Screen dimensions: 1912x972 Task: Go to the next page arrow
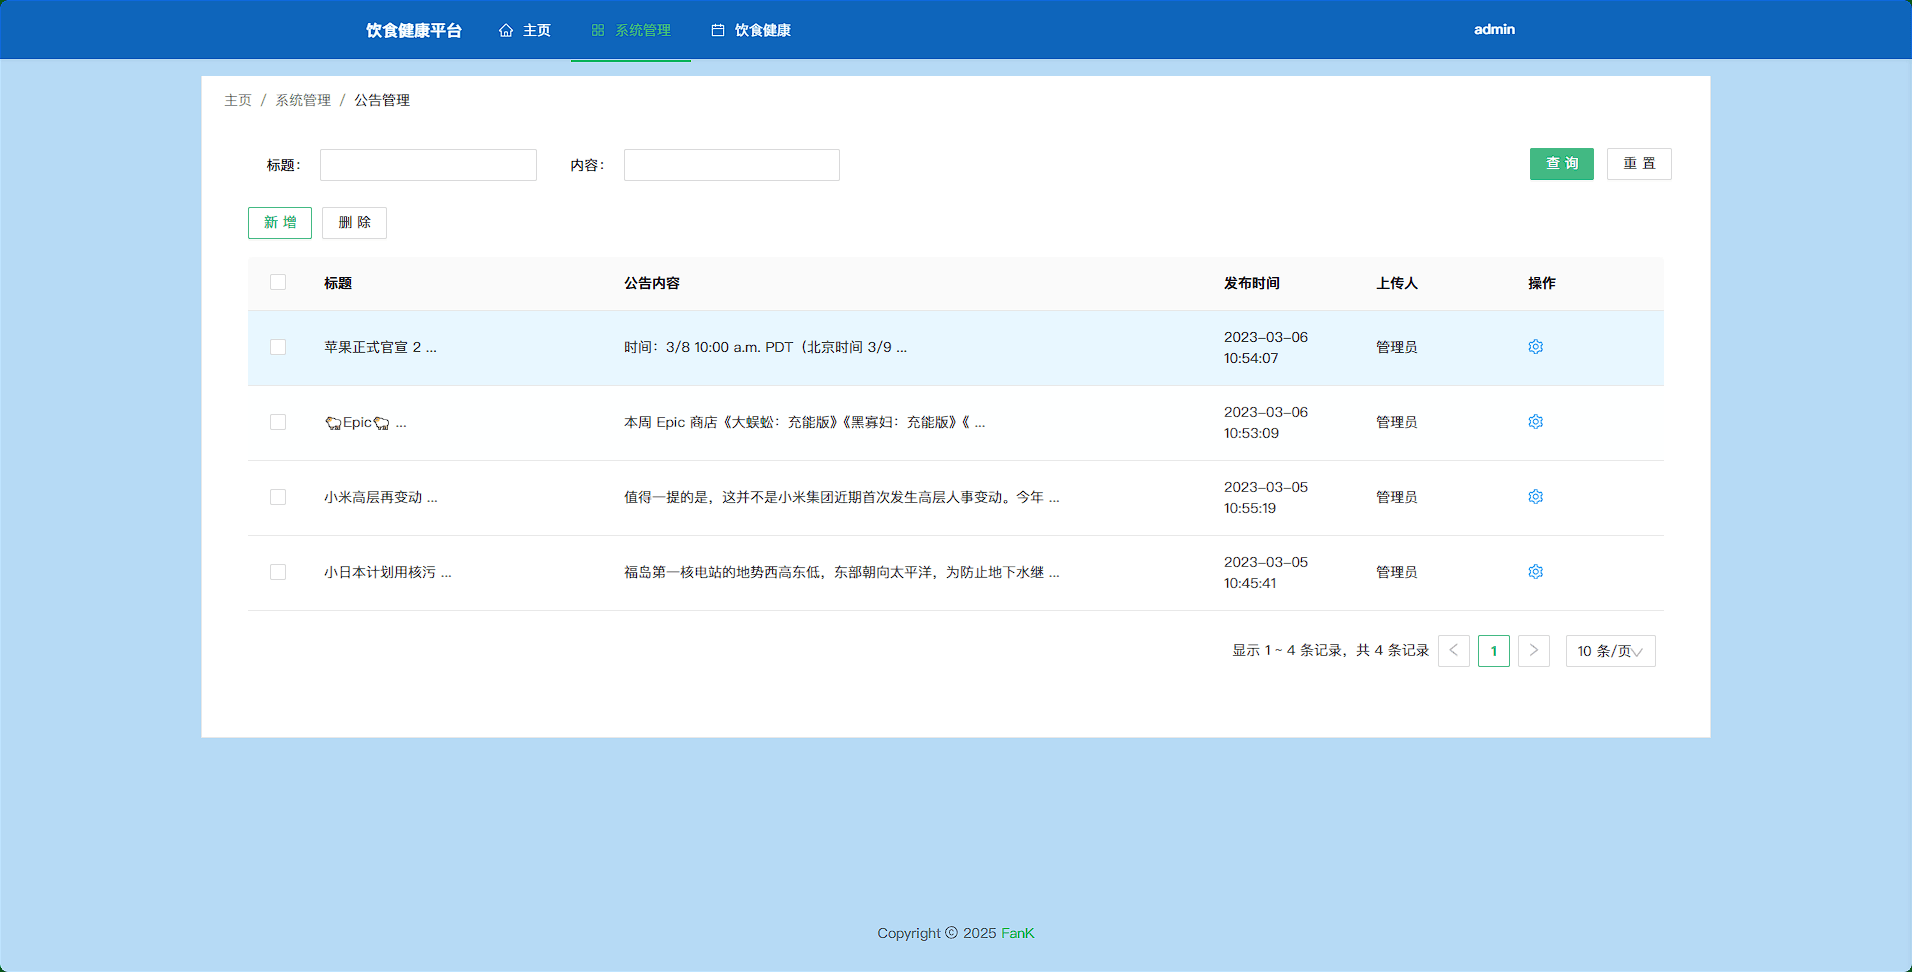[x=1533, y=651]
